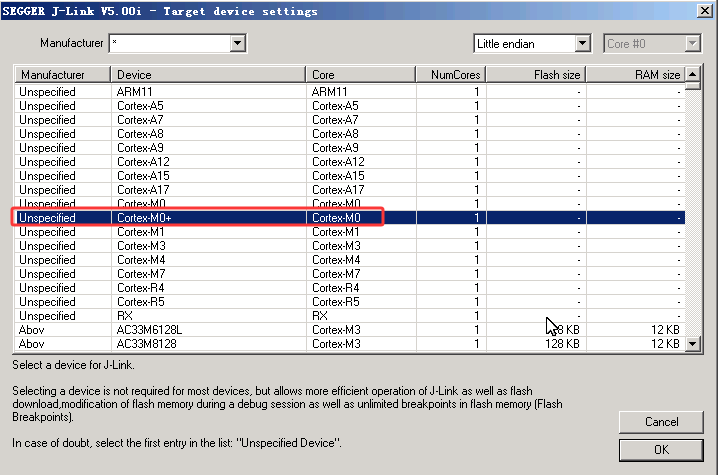The image size is (718, 475).
Task: Open the Core #0 dropdown
Action: (x=692, y=44)
